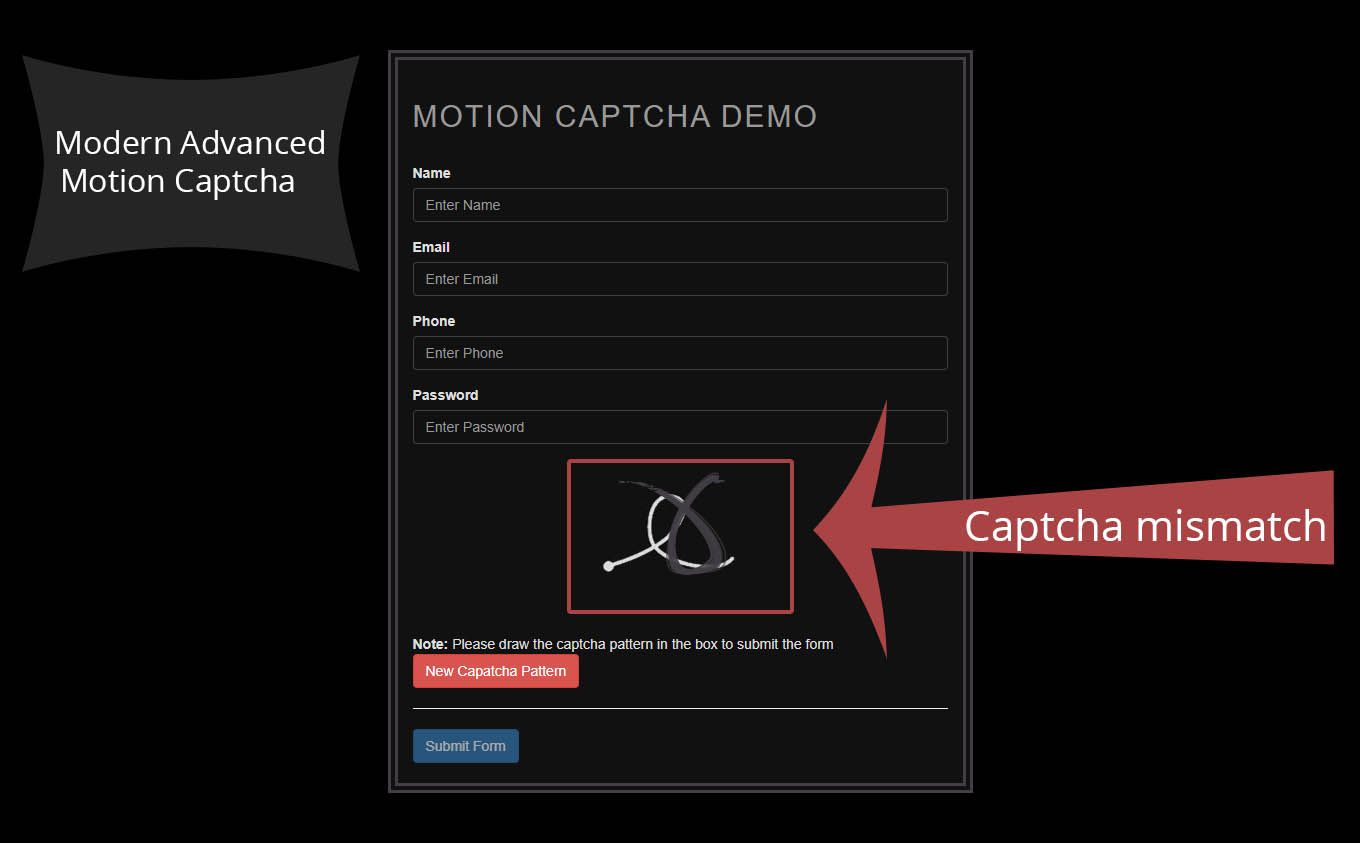Click the Name field label

coord(431,173)
